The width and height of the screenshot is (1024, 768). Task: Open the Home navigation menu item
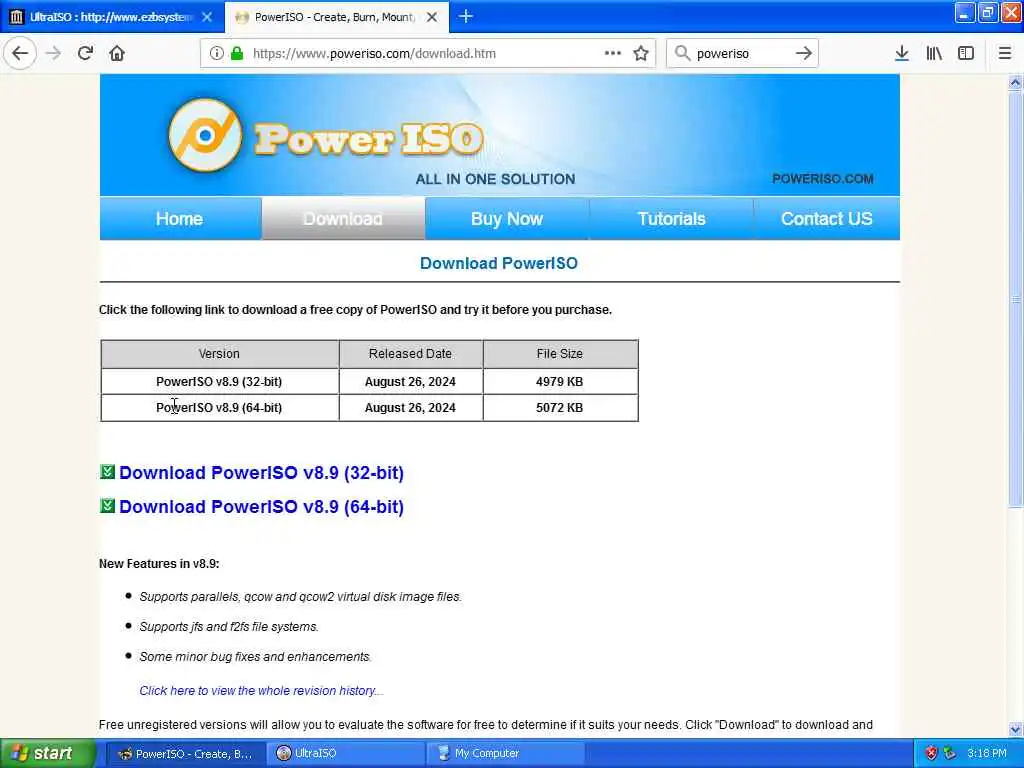180,219
